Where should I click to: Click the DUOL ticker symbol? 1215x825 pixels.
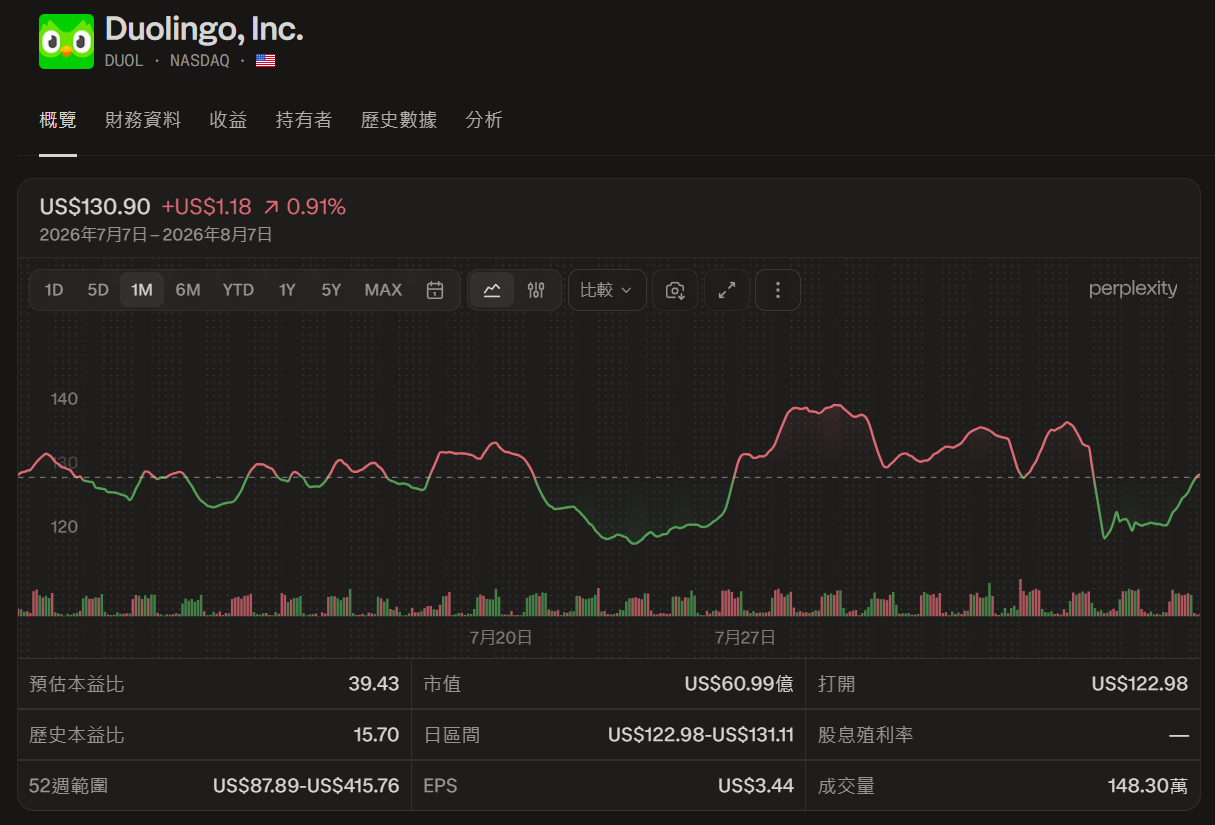124,61
